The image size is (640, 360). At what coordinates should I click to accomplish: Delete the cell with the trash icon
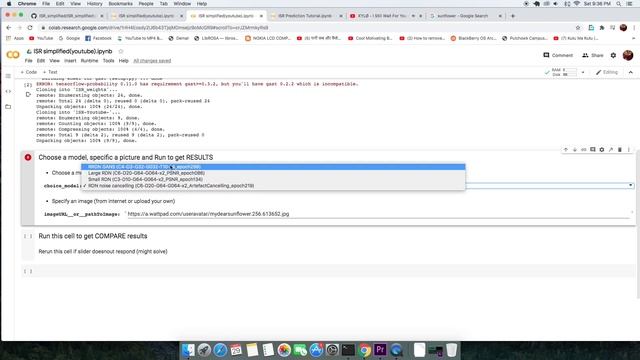620,150
